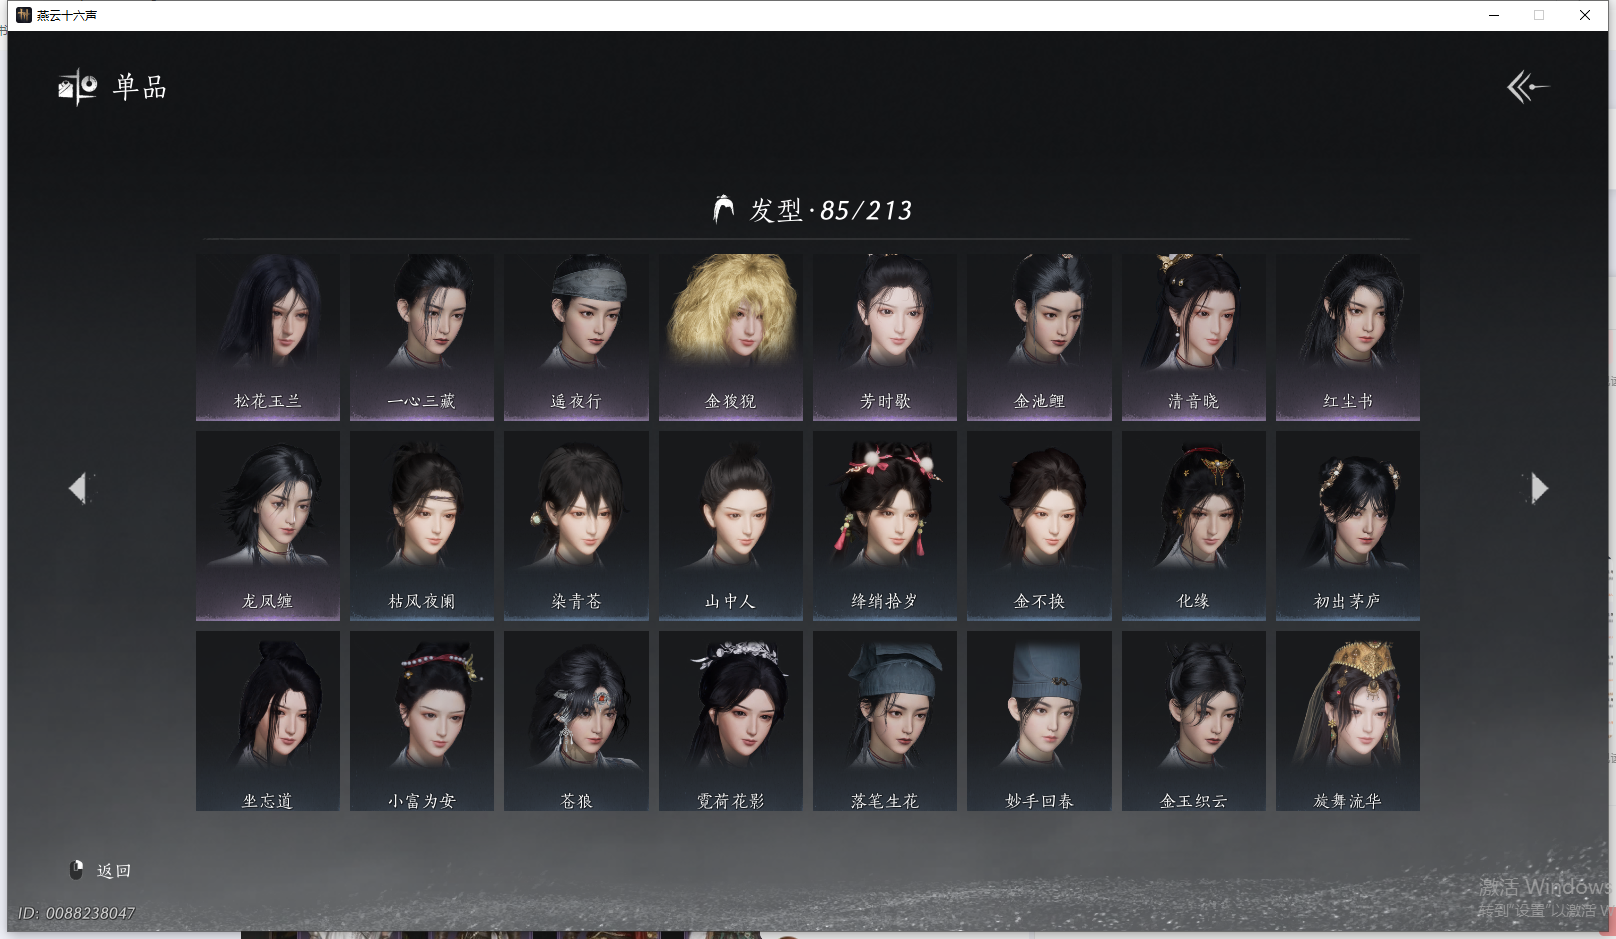The width and height of the screenshot is (1616, 939).
Task: Pick the 坐忘道 hairstyle
Action: [268, 720]
